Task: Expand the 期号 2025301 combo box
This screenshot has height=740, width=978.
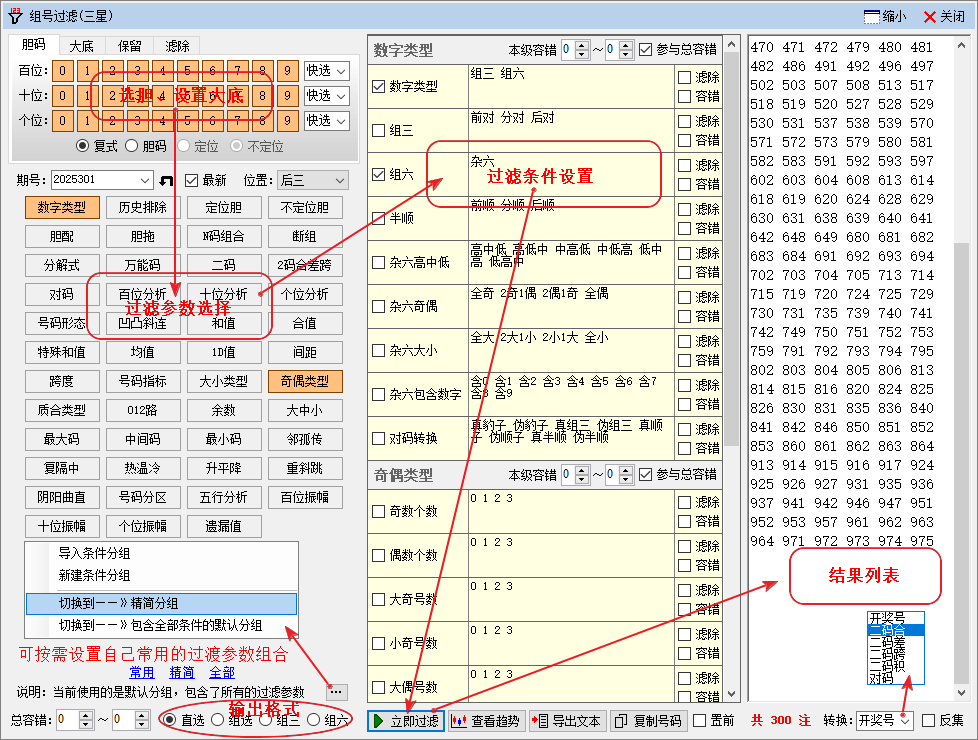Action: coord(144,180)
